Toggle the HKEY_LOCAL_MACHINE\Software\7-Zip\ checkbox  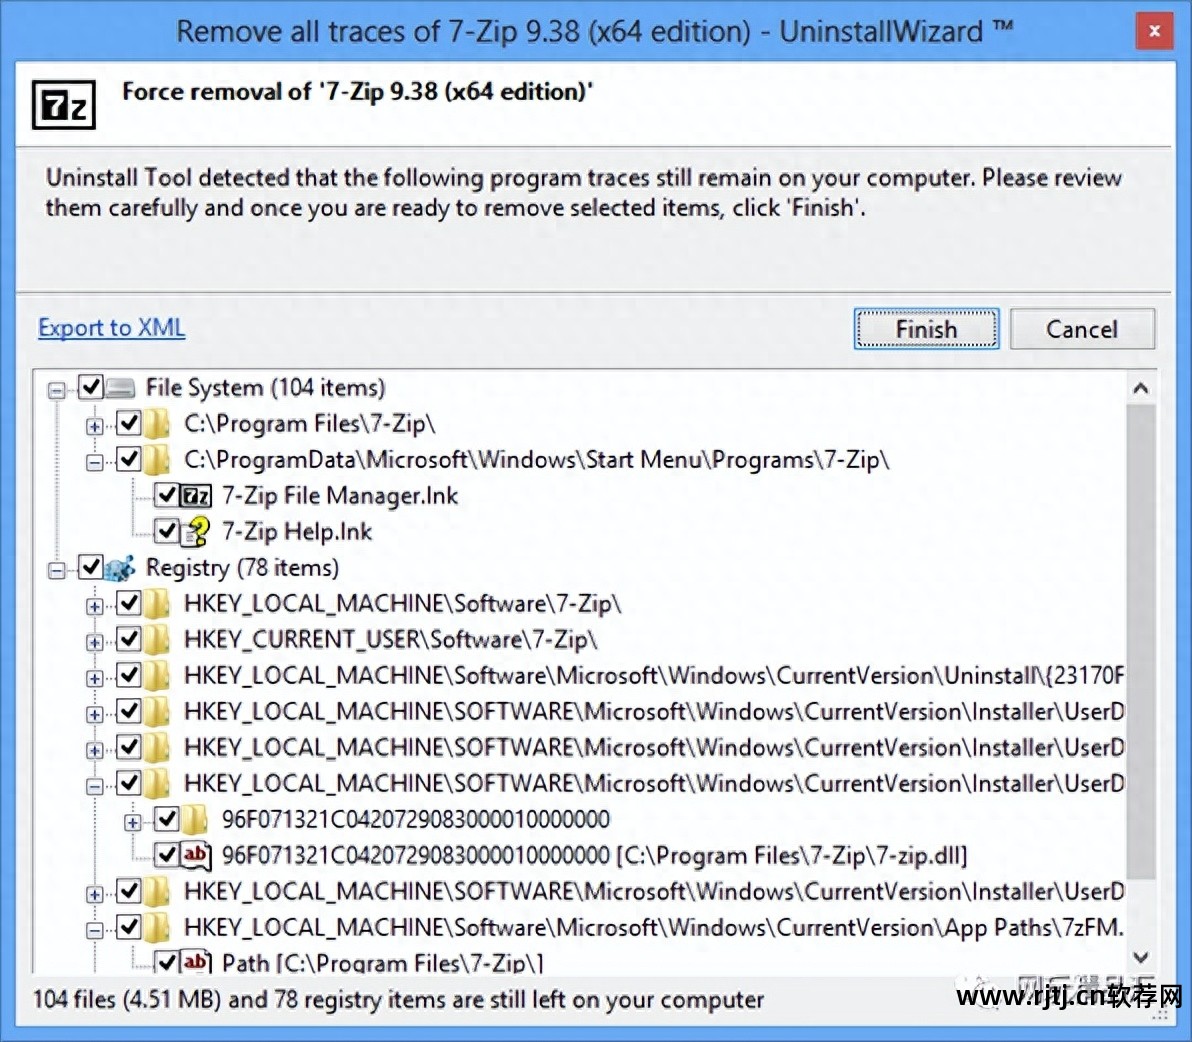coord(129,603)
